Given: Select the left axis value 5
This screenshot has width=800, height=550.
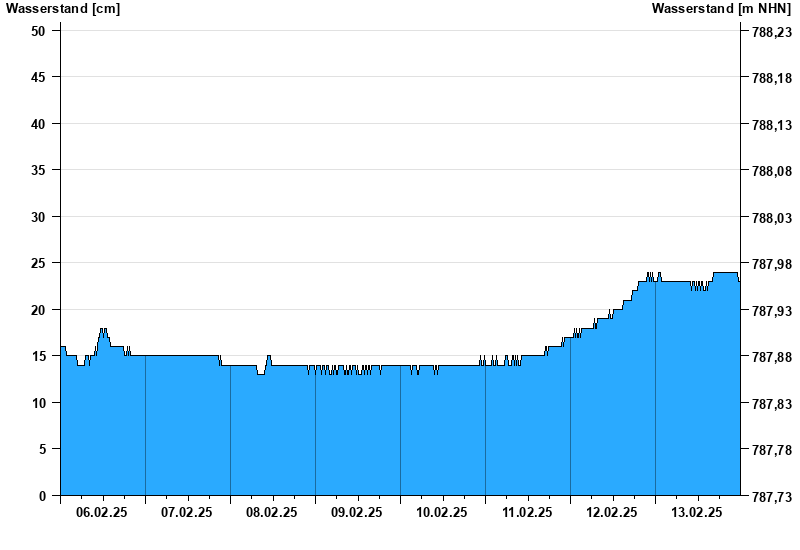Looking at the screenshot, I should [42, 449].
